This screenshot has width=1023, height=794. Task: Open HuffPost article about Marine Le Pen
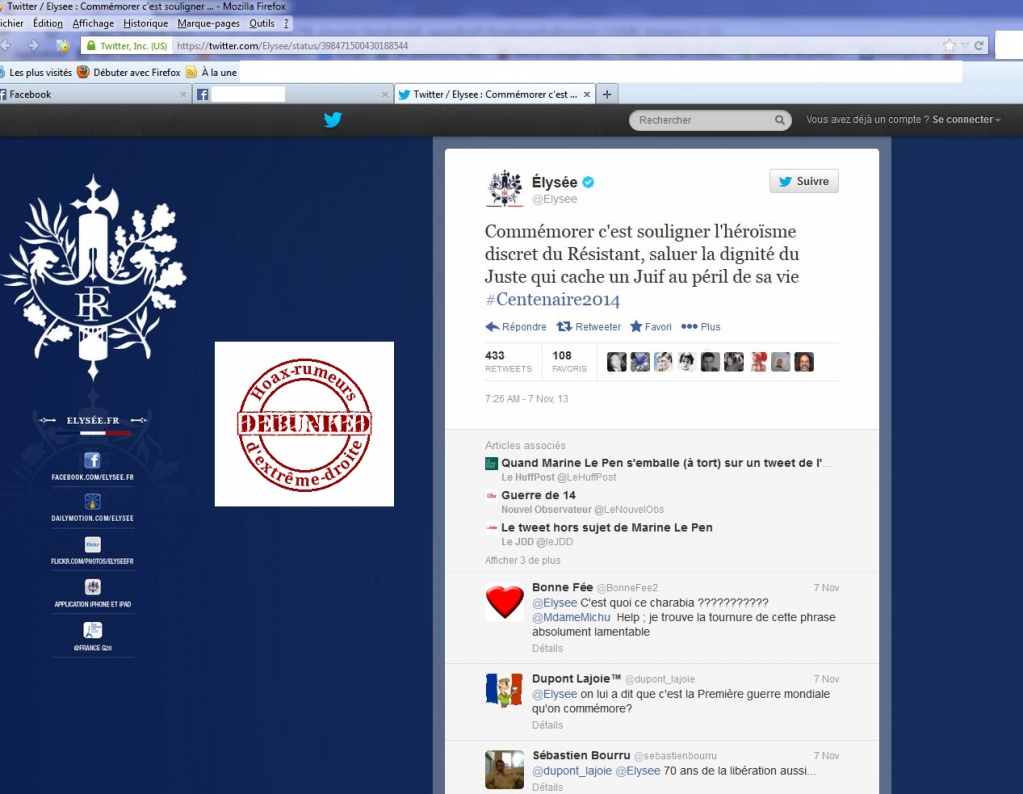pos(666,463)
